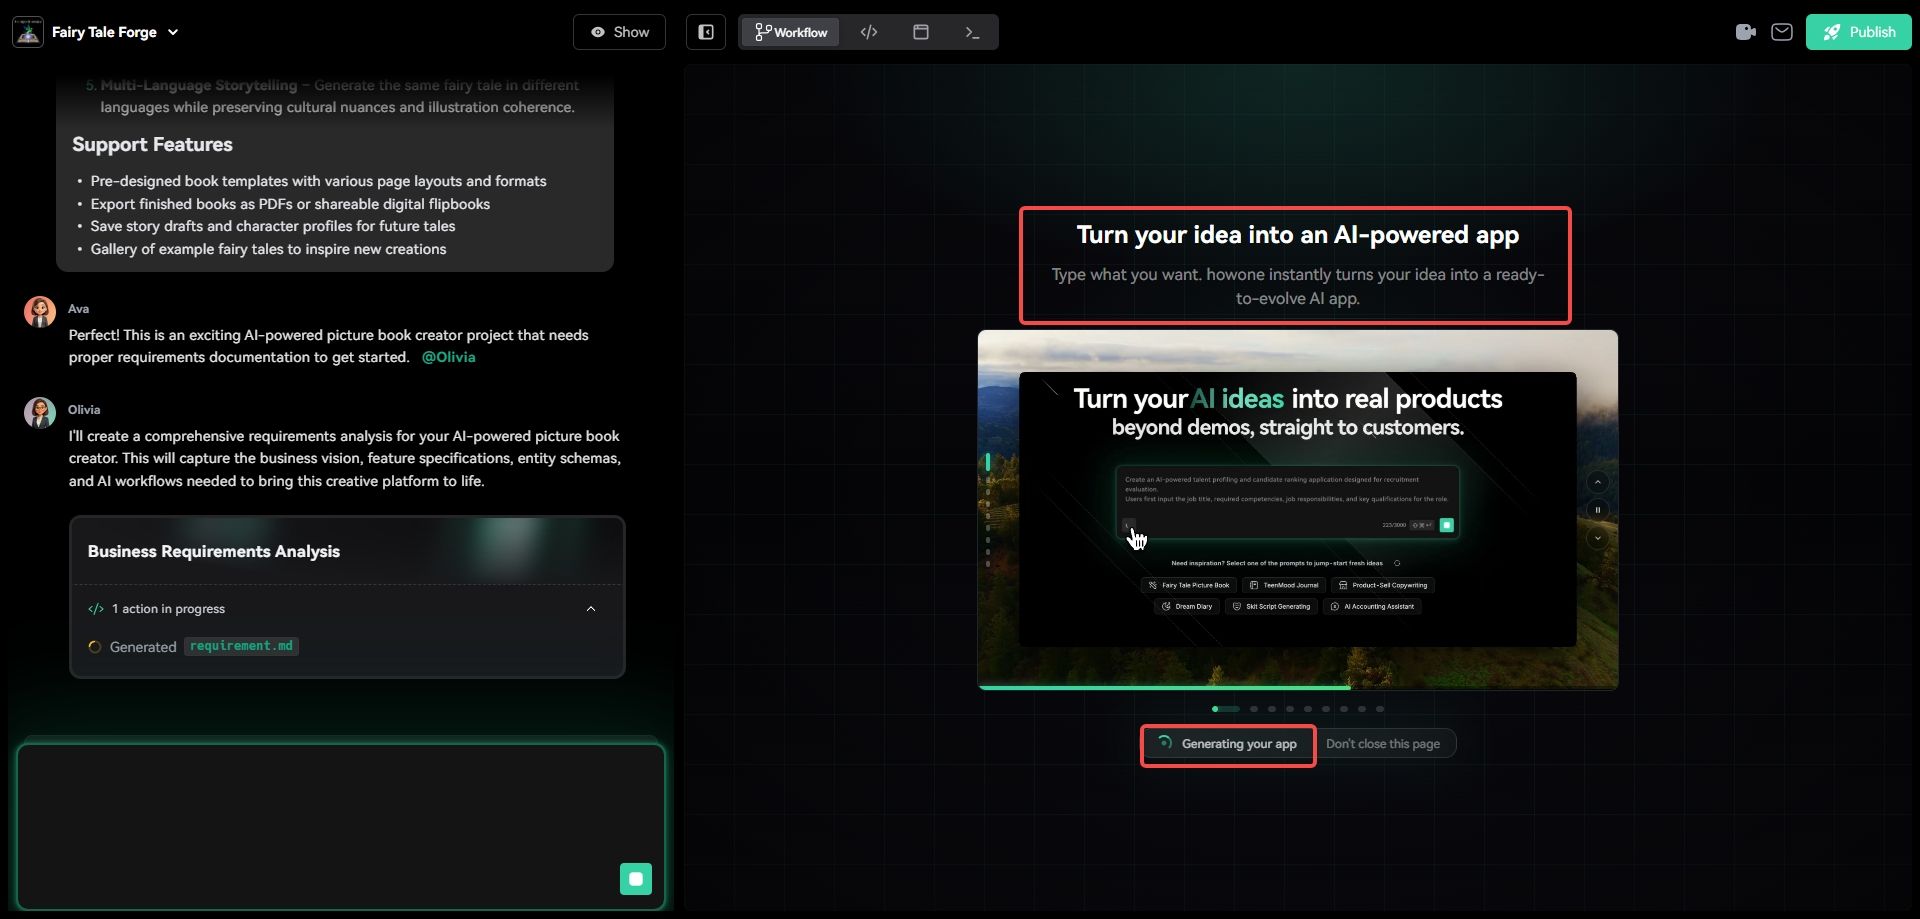Collapse the actions in progress section
Screen dimensions: 1920x919
[x=590, y=609]
